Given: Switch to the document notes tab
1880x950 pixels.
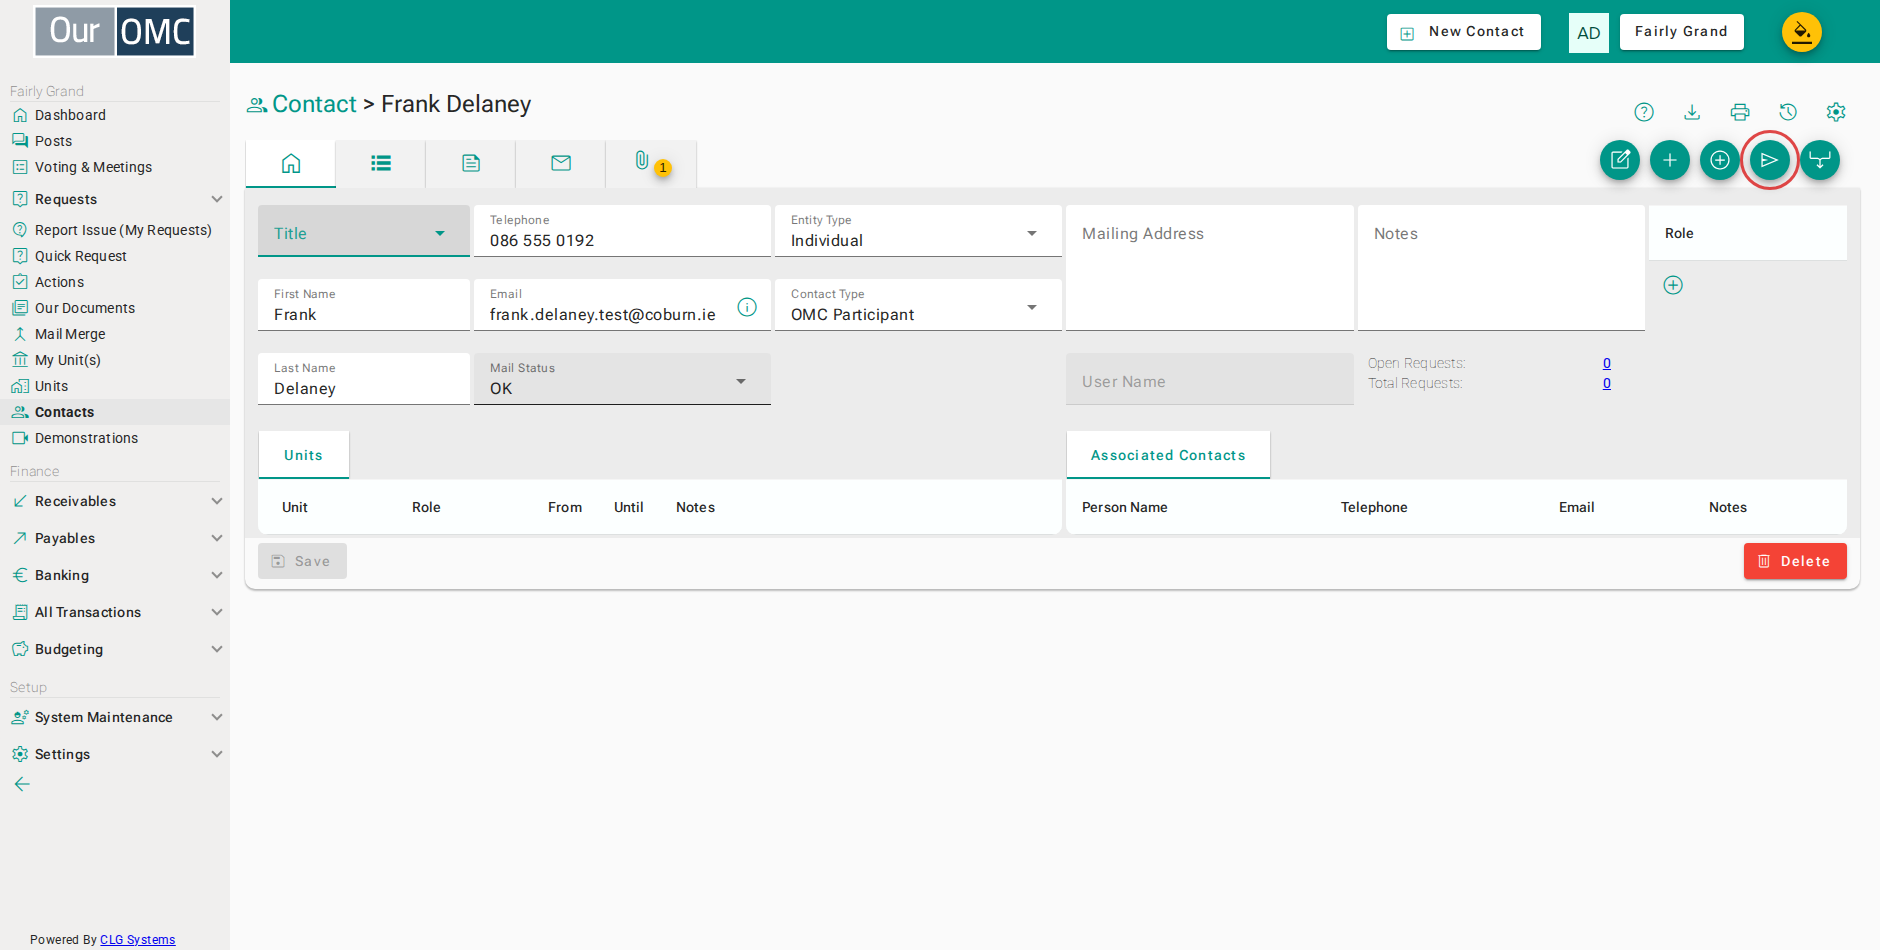Looking at the screenshot, I should [x=471, y=163].
